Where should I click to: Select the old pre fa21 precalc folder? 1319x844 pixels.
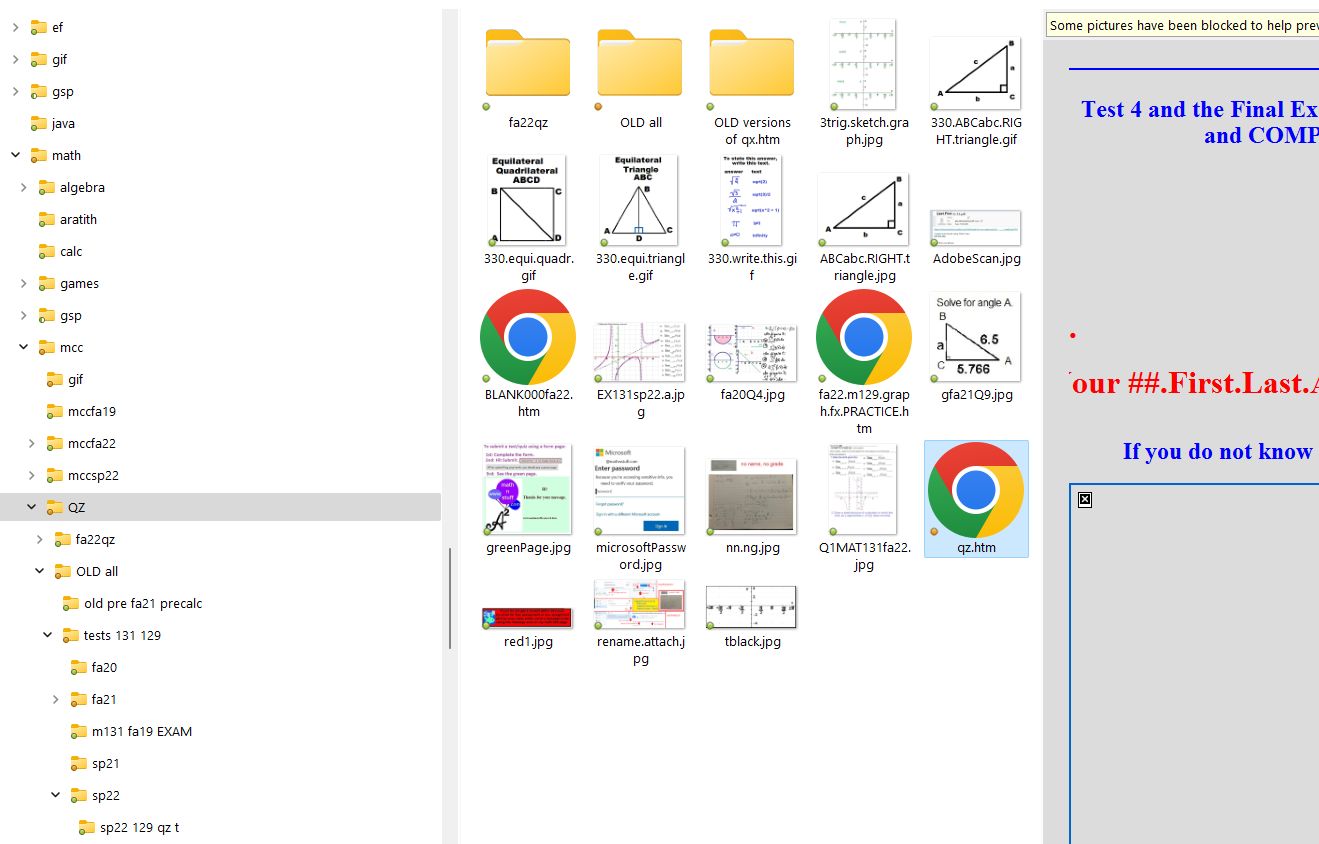142,603
